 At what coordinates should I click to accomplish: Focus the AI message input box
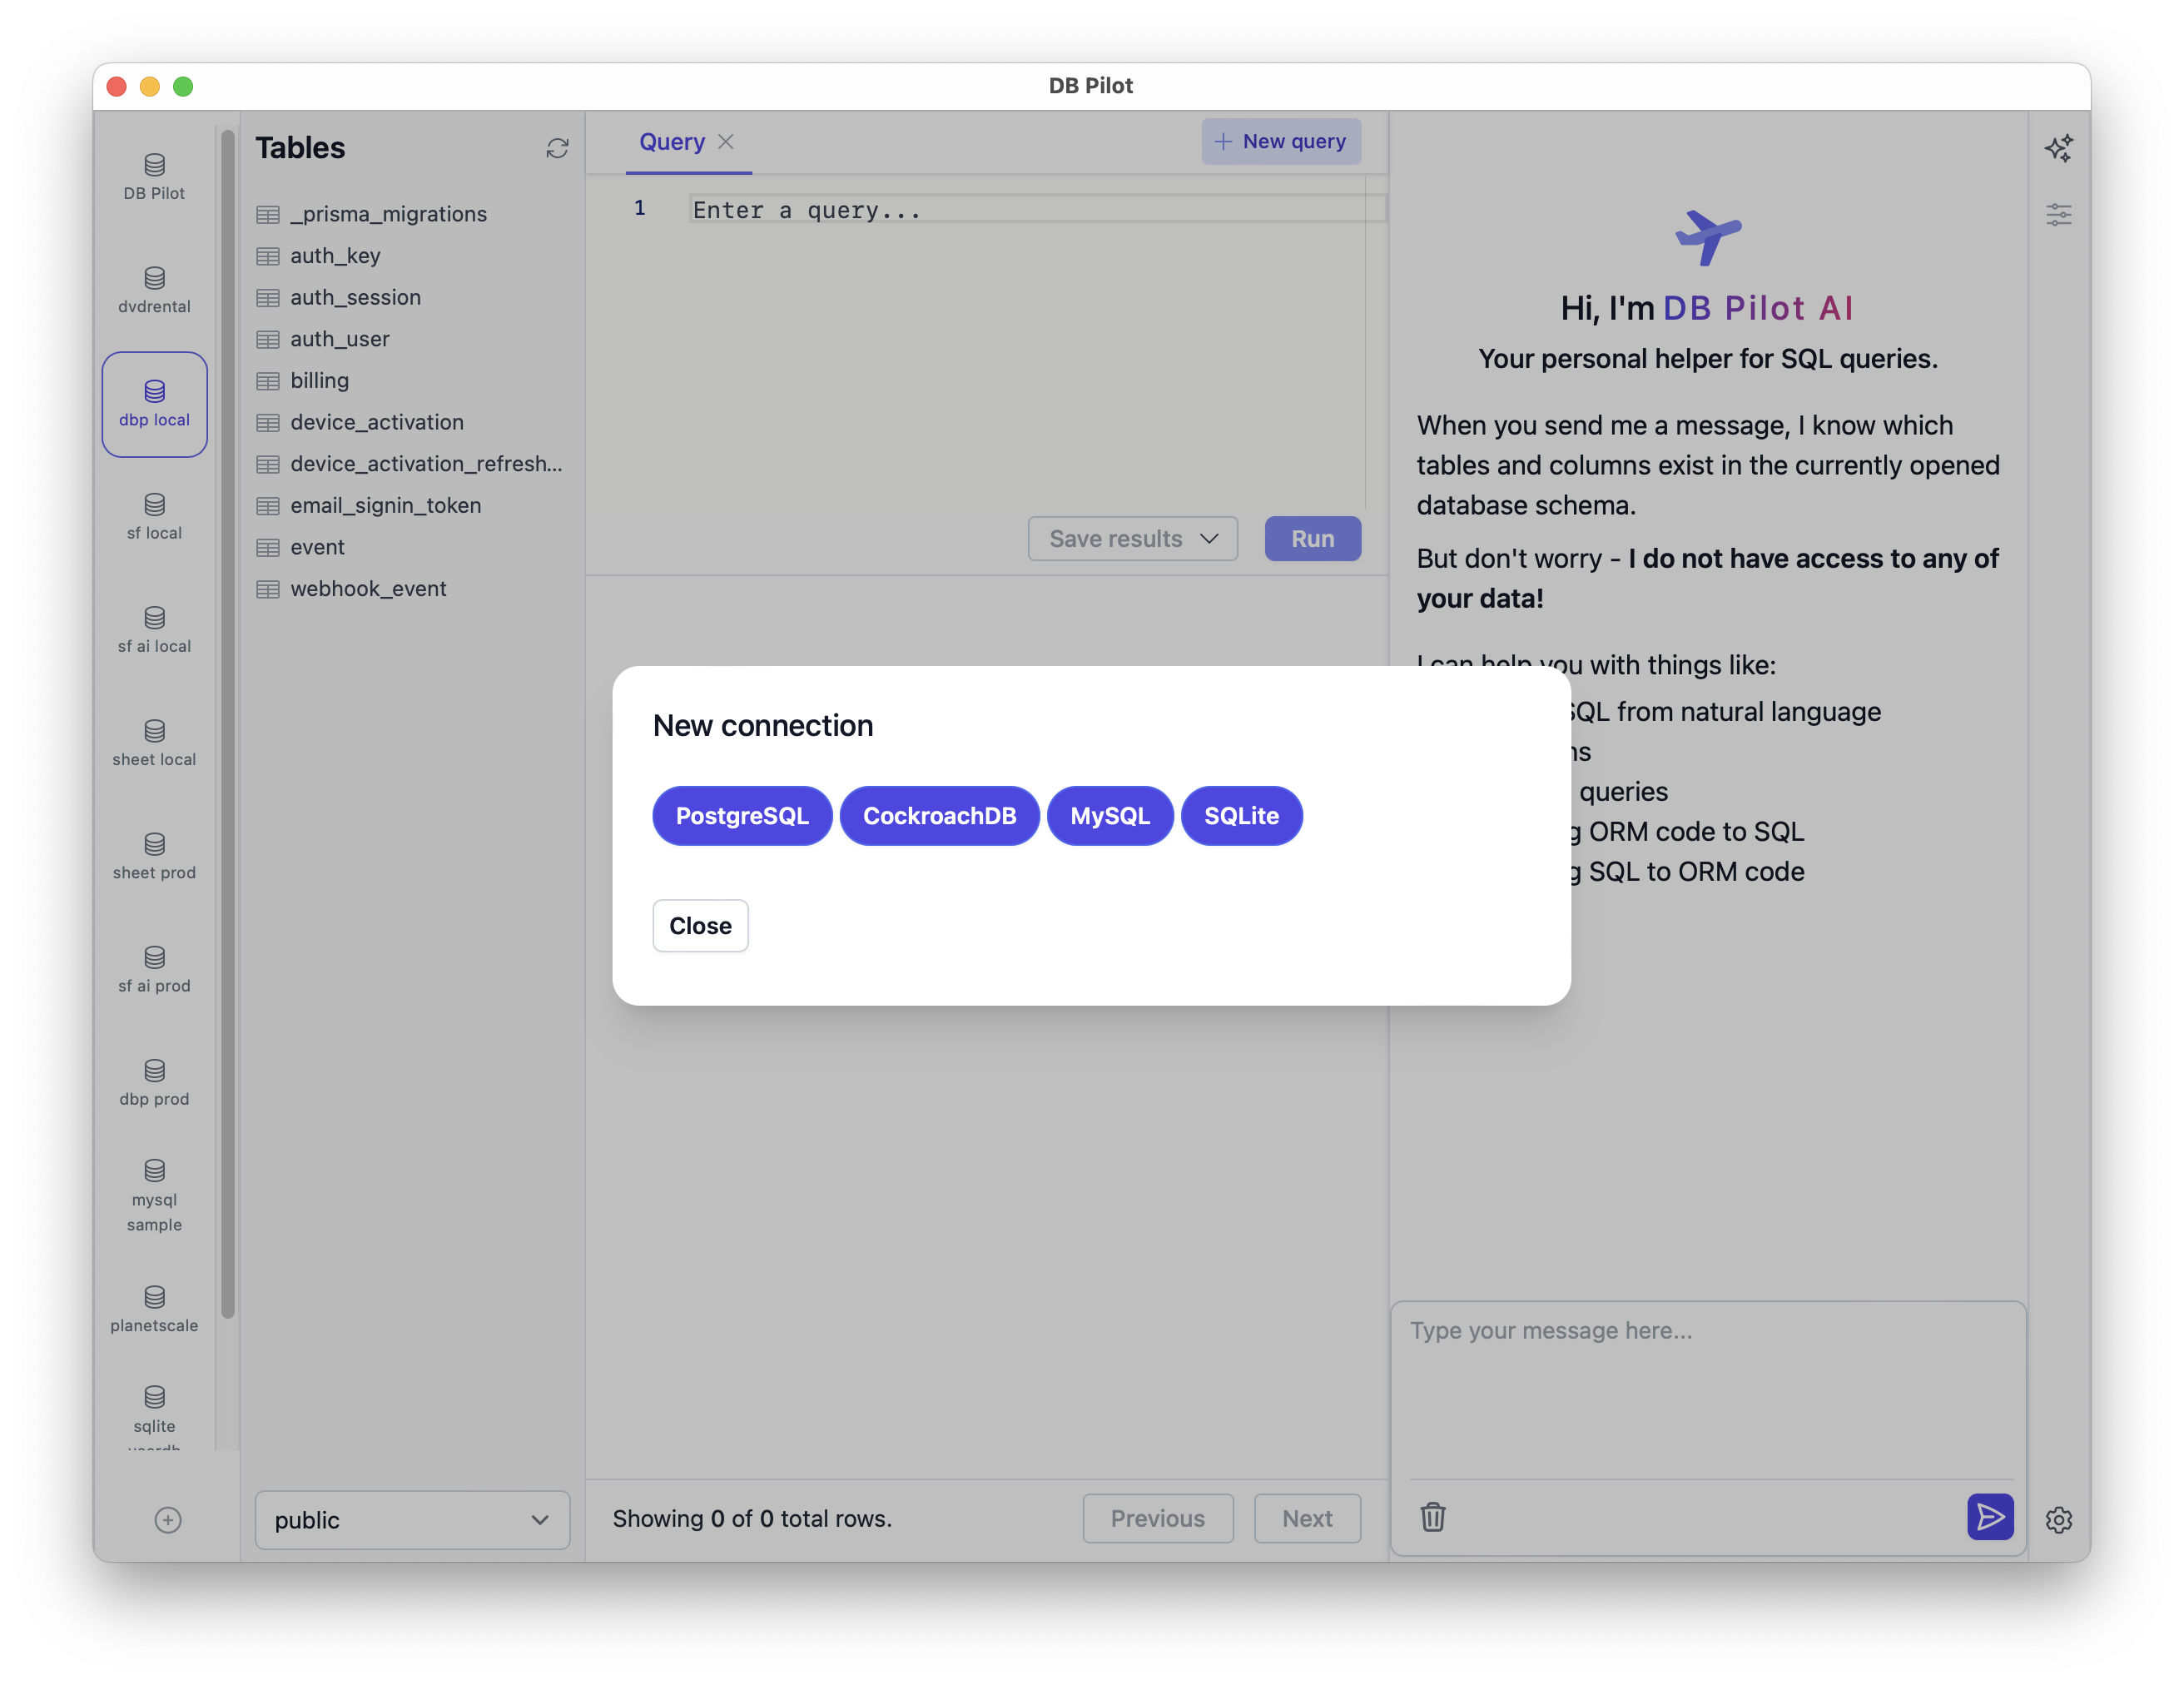pyautogui.click(x=1708, y=1390)
